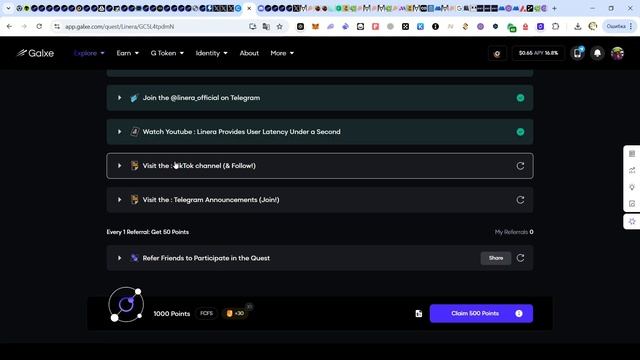Click the document icon left of Claim button

[419, 313]
